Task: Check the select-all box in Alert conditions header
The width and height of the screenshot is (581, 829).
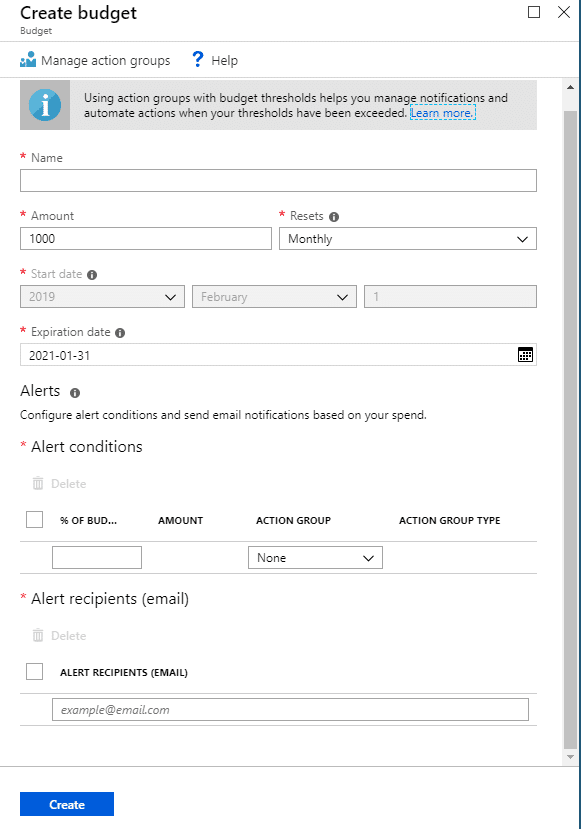Action: [x=34, y=520]
